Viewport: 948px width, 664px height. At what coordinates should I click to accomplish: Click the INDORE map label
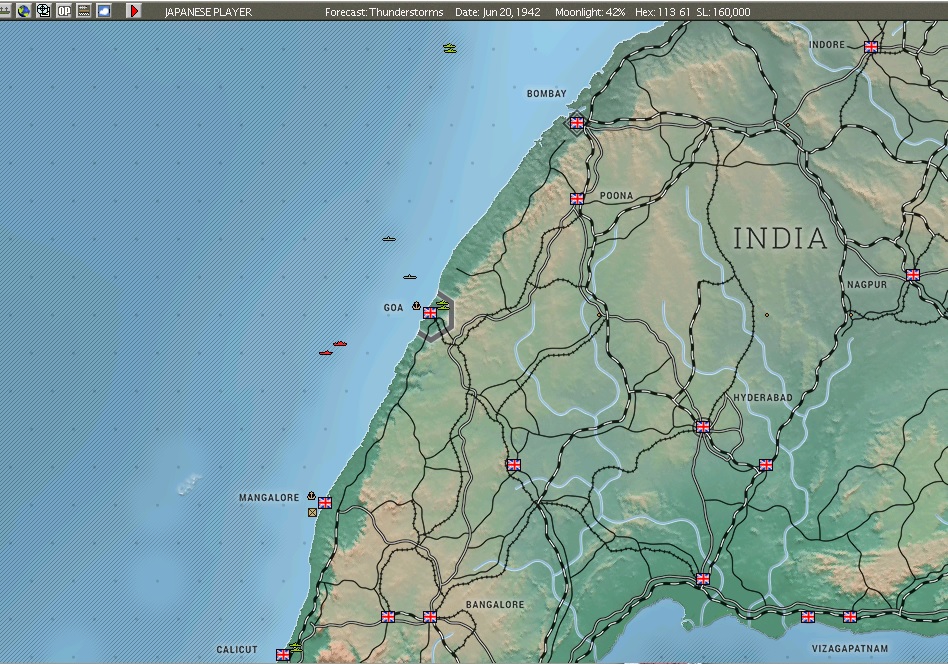(x=827, y=45)
